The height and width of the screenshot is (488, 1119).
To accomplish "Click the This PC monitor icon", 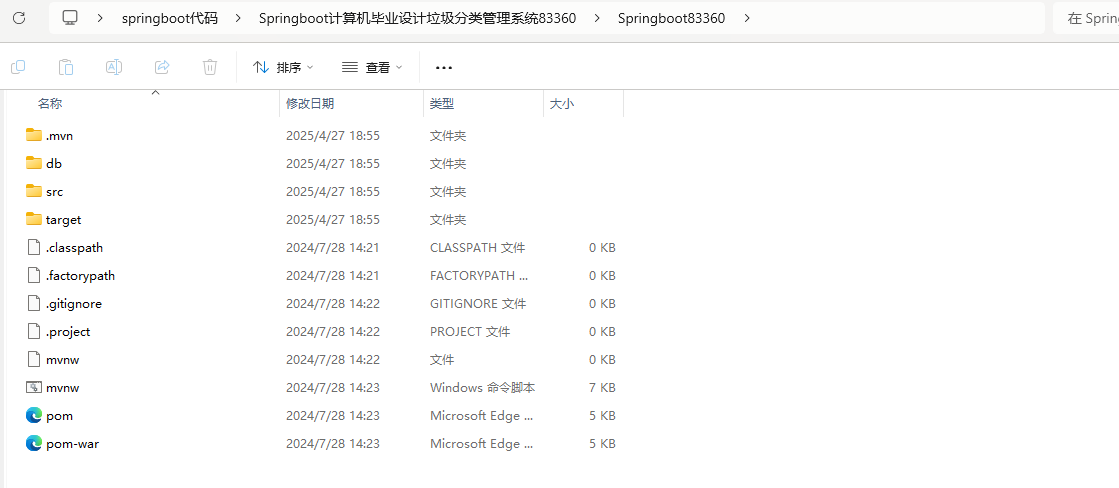I will click(70, 18).
